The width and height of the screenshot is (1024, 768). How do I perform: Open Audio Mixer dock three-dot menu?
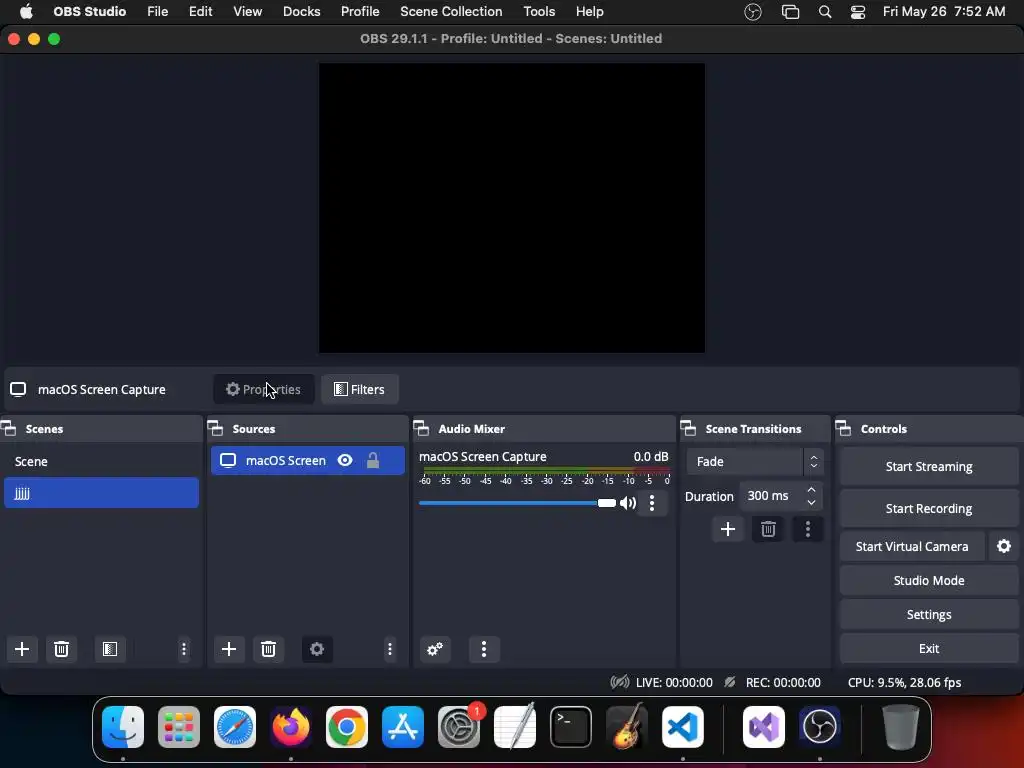484,649
